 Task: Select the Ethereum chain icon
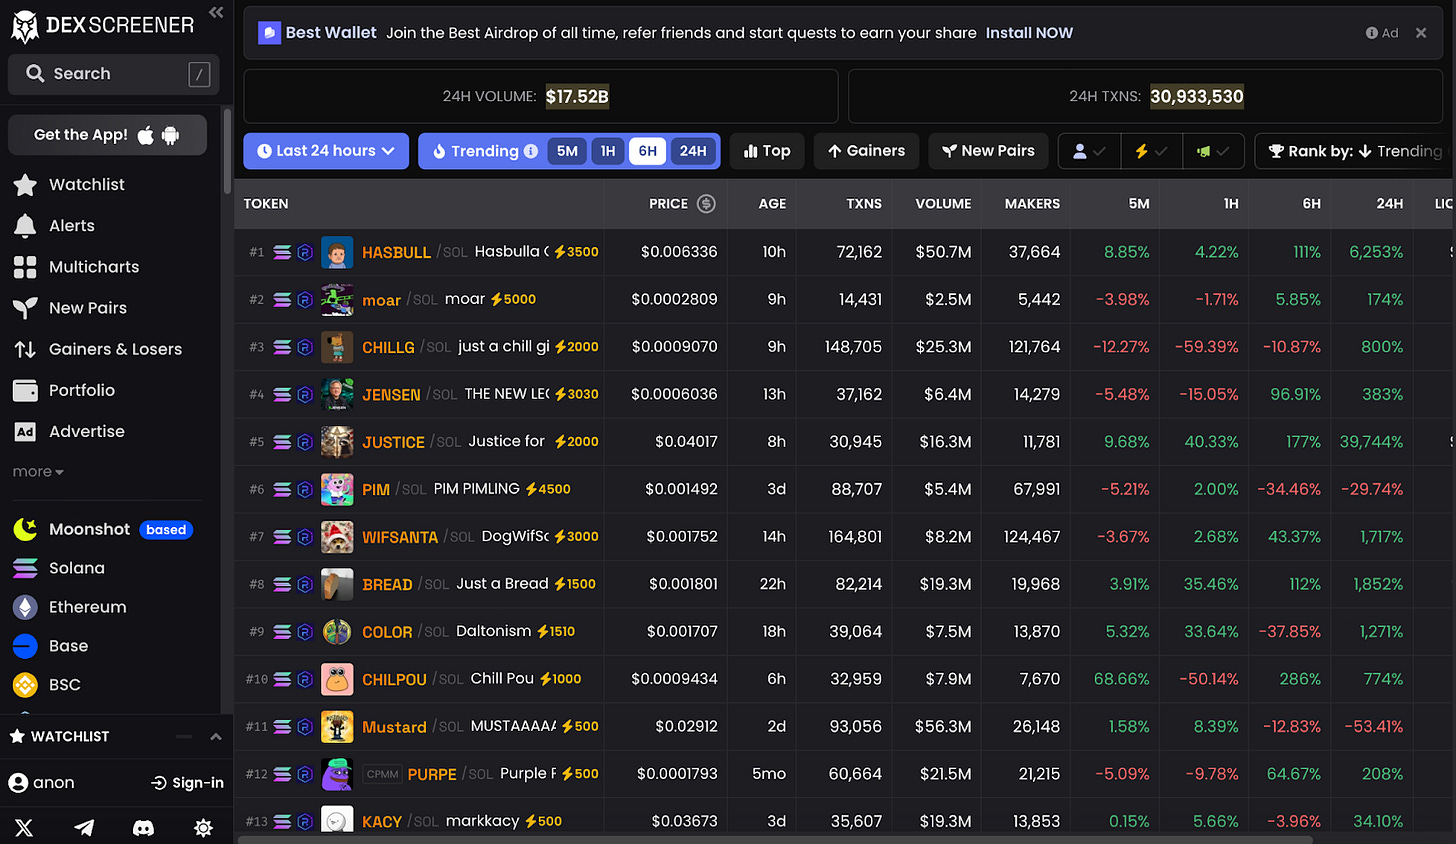pyautogui.click(x=25, y=607)
